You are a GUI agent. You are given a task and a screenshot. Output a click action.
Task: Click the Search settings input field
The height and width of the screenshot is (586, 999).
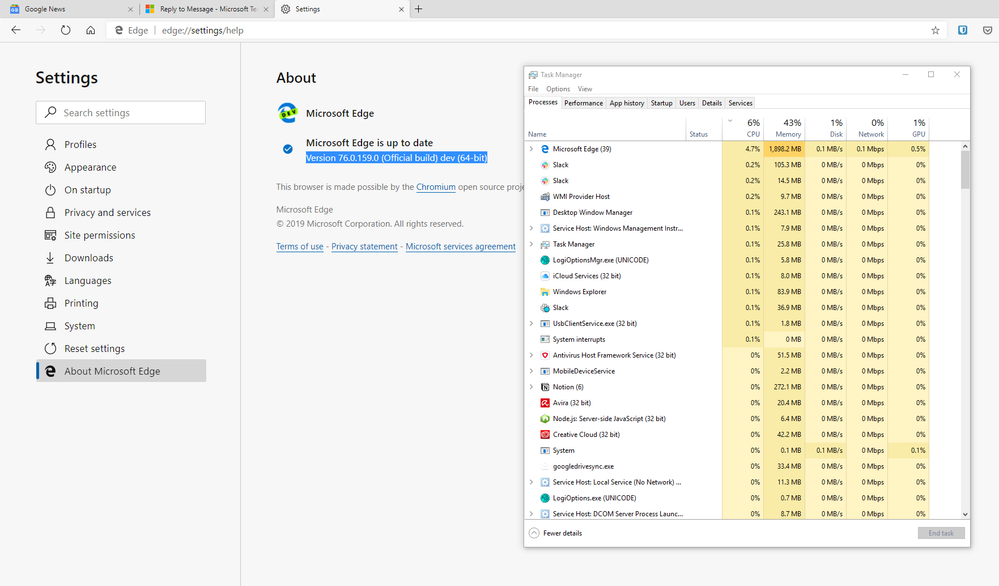120,113
